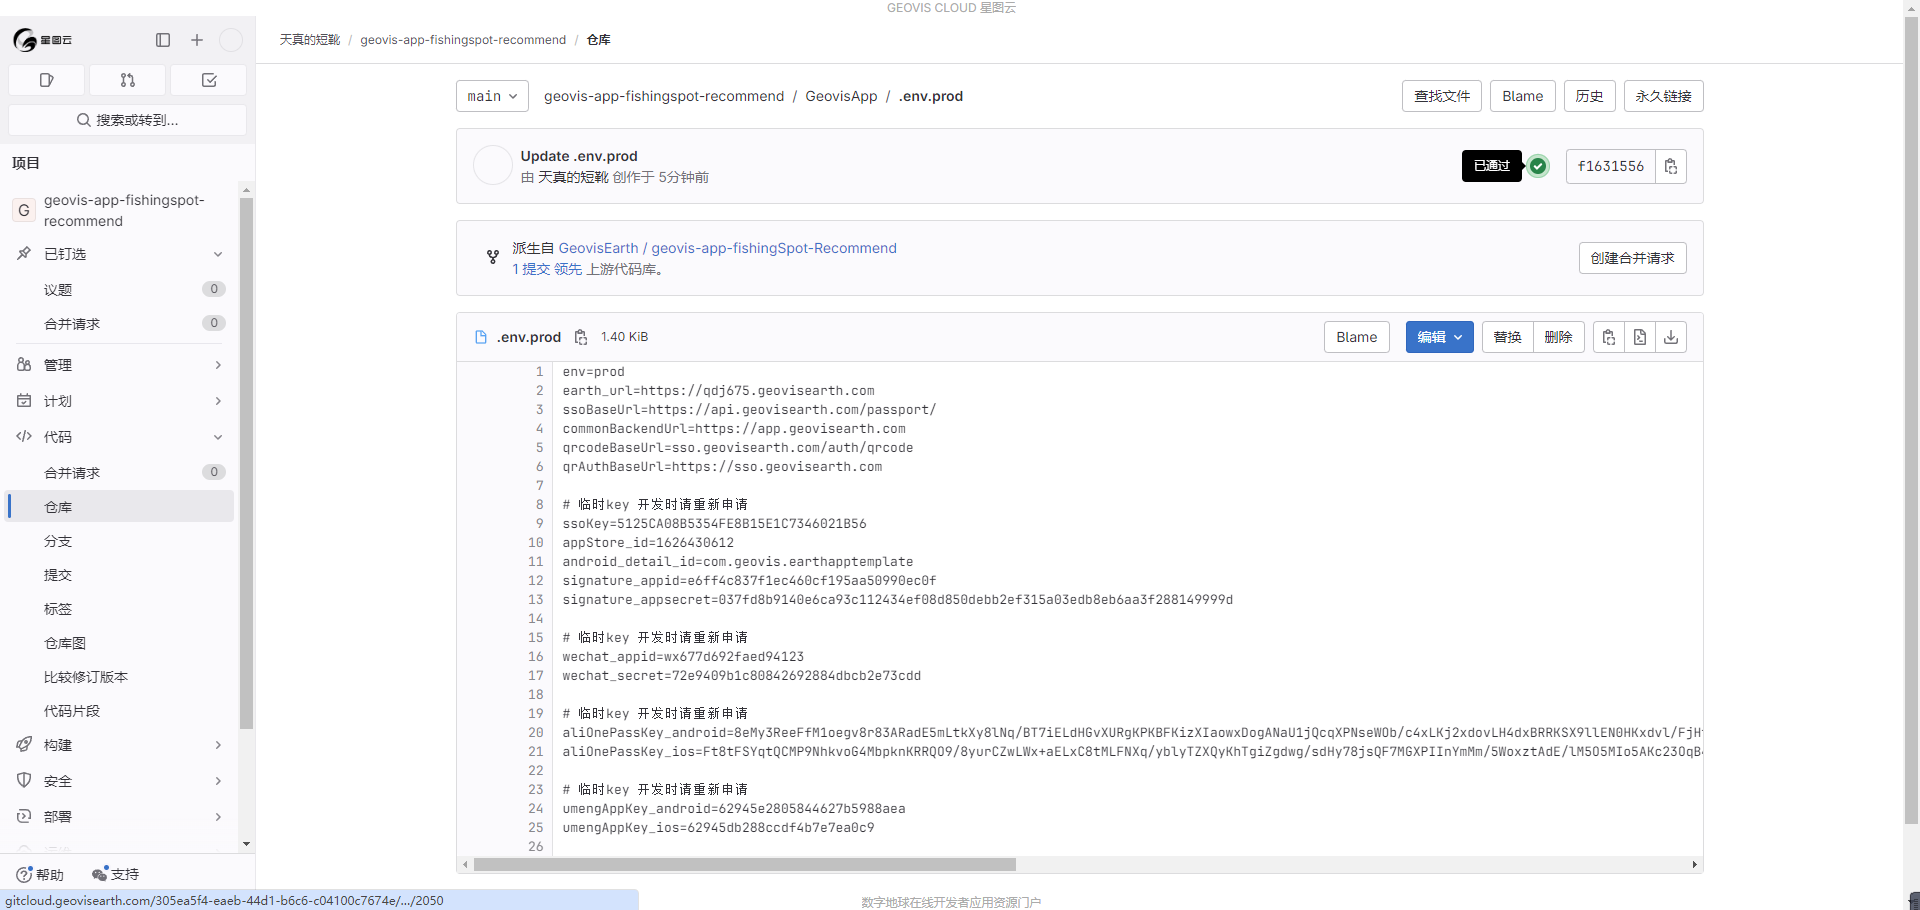Click the .env.prod file icon

click(481, 337)
